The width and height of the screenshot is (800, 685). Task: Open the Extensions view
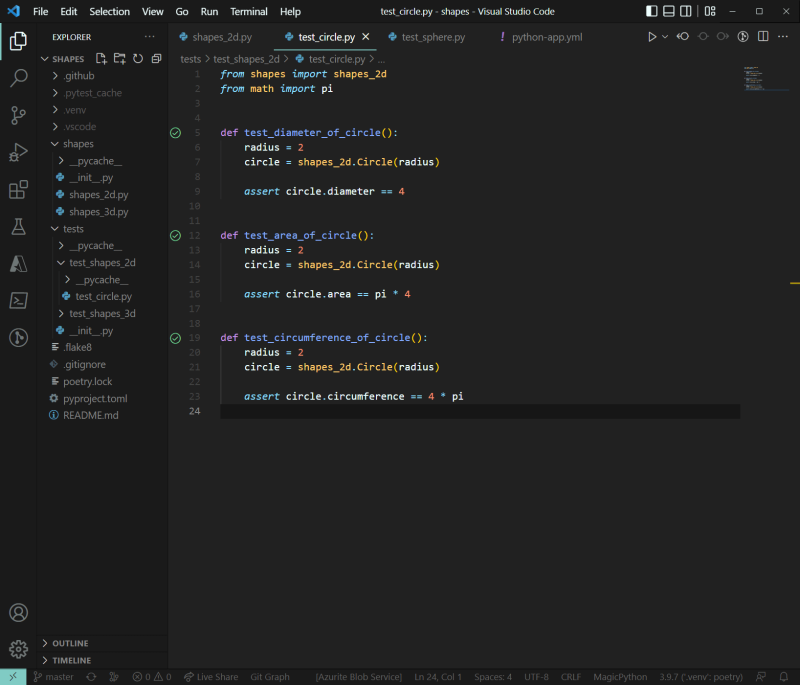18,190
